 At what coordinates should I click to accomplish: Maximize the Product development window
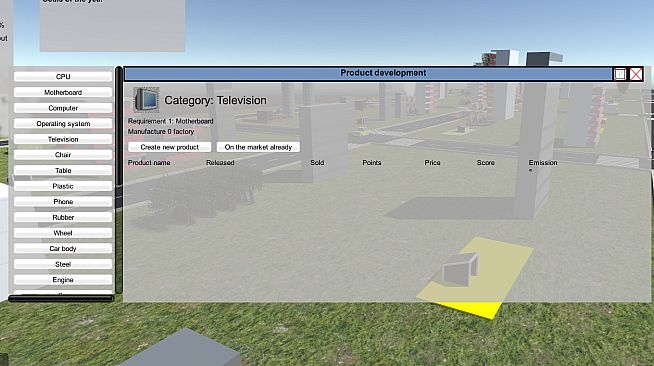[620, 74]
